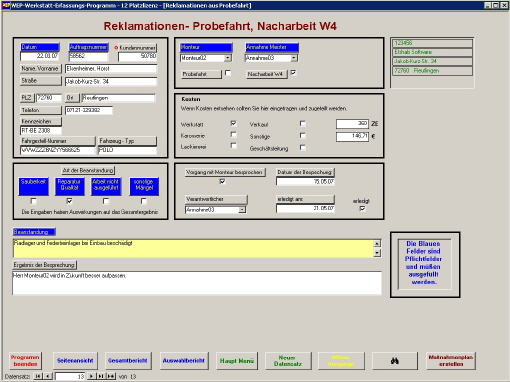Enable the Karosserie checkbox

[234, 135]
